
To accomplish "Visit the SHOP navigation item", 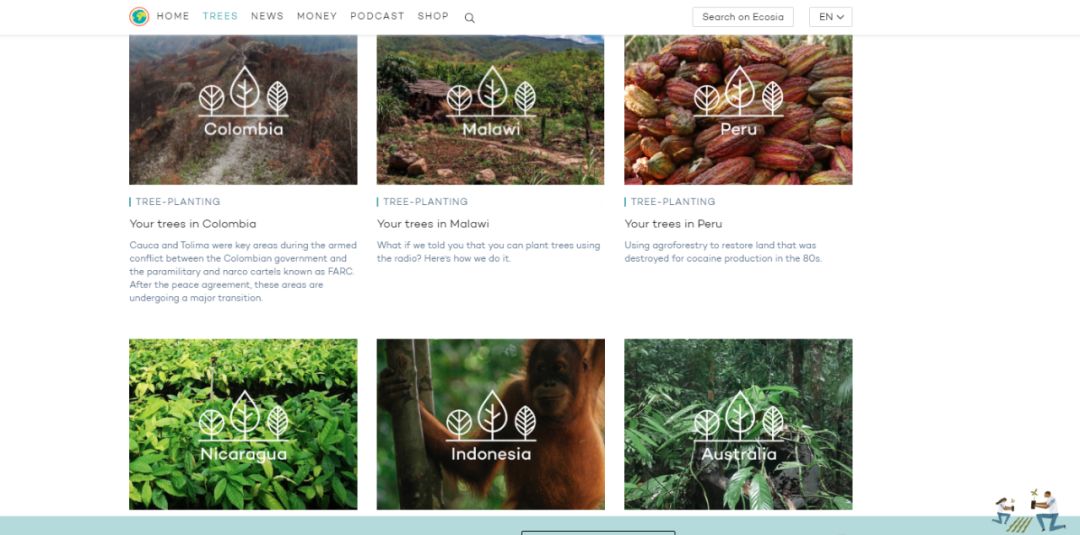I will (x=433, y=16).
